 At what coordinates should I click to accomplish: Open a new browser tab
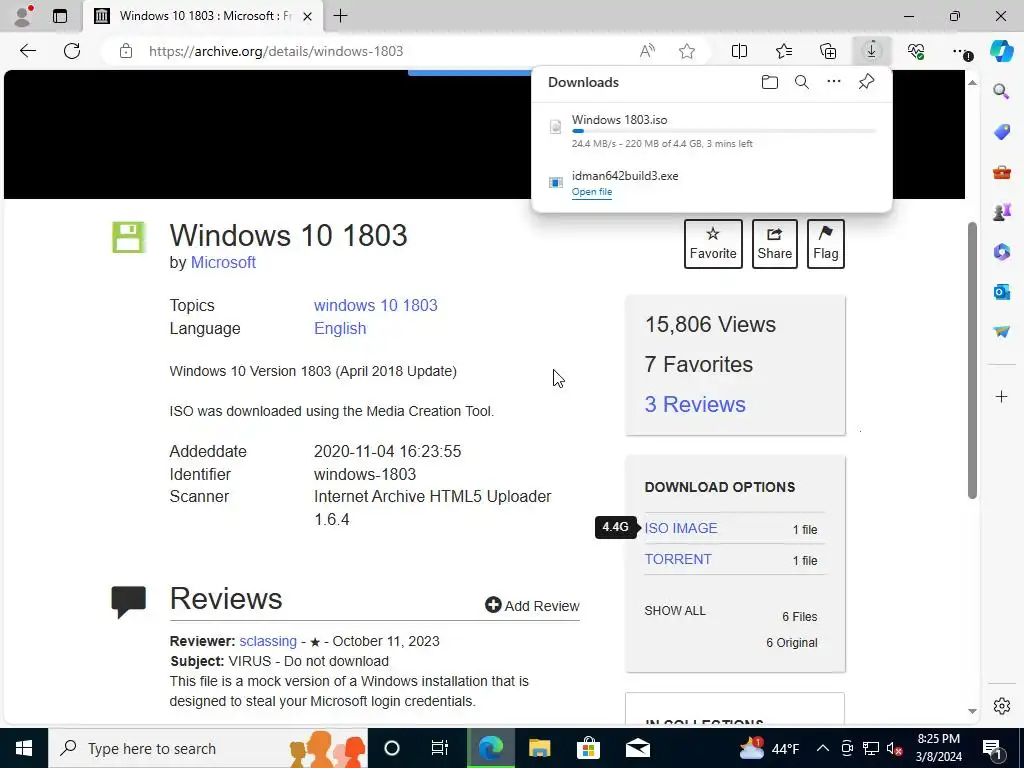(340, 16)
